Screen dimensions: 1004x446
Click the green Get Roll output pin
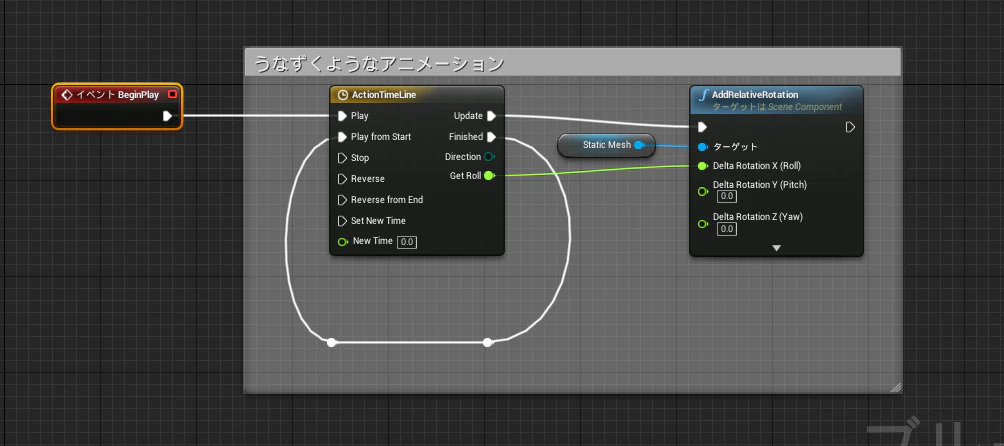(x=490, y=176)
